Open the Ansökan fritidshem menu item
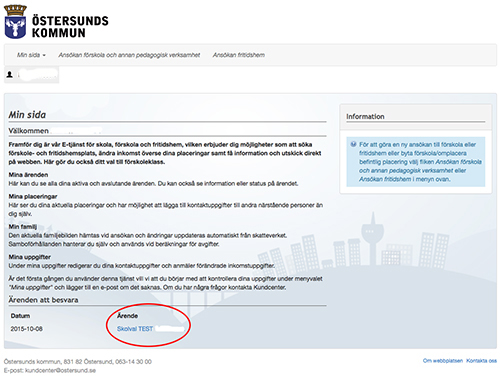This screenshot has width=500, height=379. [239, 55]
